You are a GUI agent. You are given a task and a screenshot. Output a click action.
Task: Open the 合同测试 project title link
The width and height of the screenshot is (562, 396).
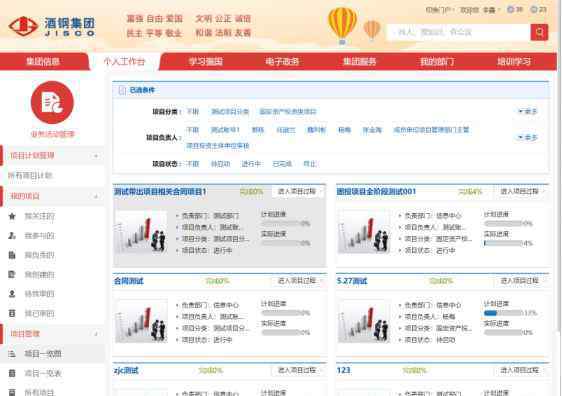(128, 281)
